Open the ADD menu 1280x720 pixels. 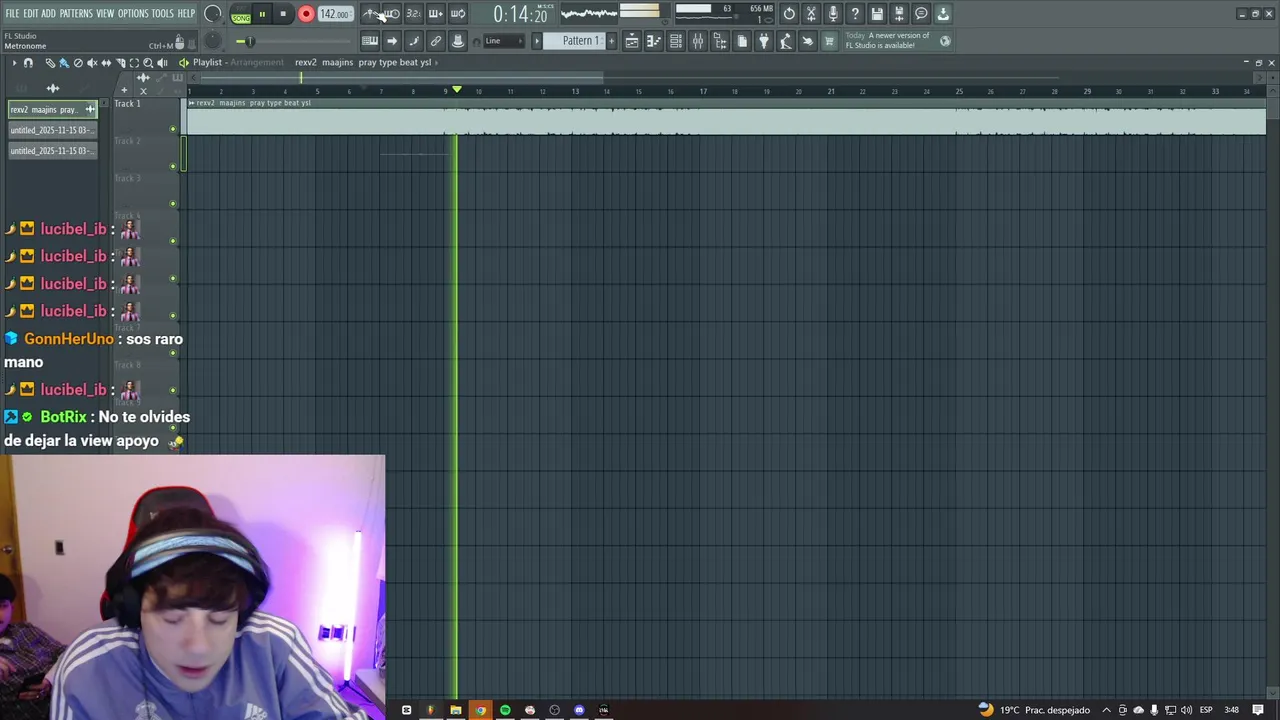[x=49, y=13]
